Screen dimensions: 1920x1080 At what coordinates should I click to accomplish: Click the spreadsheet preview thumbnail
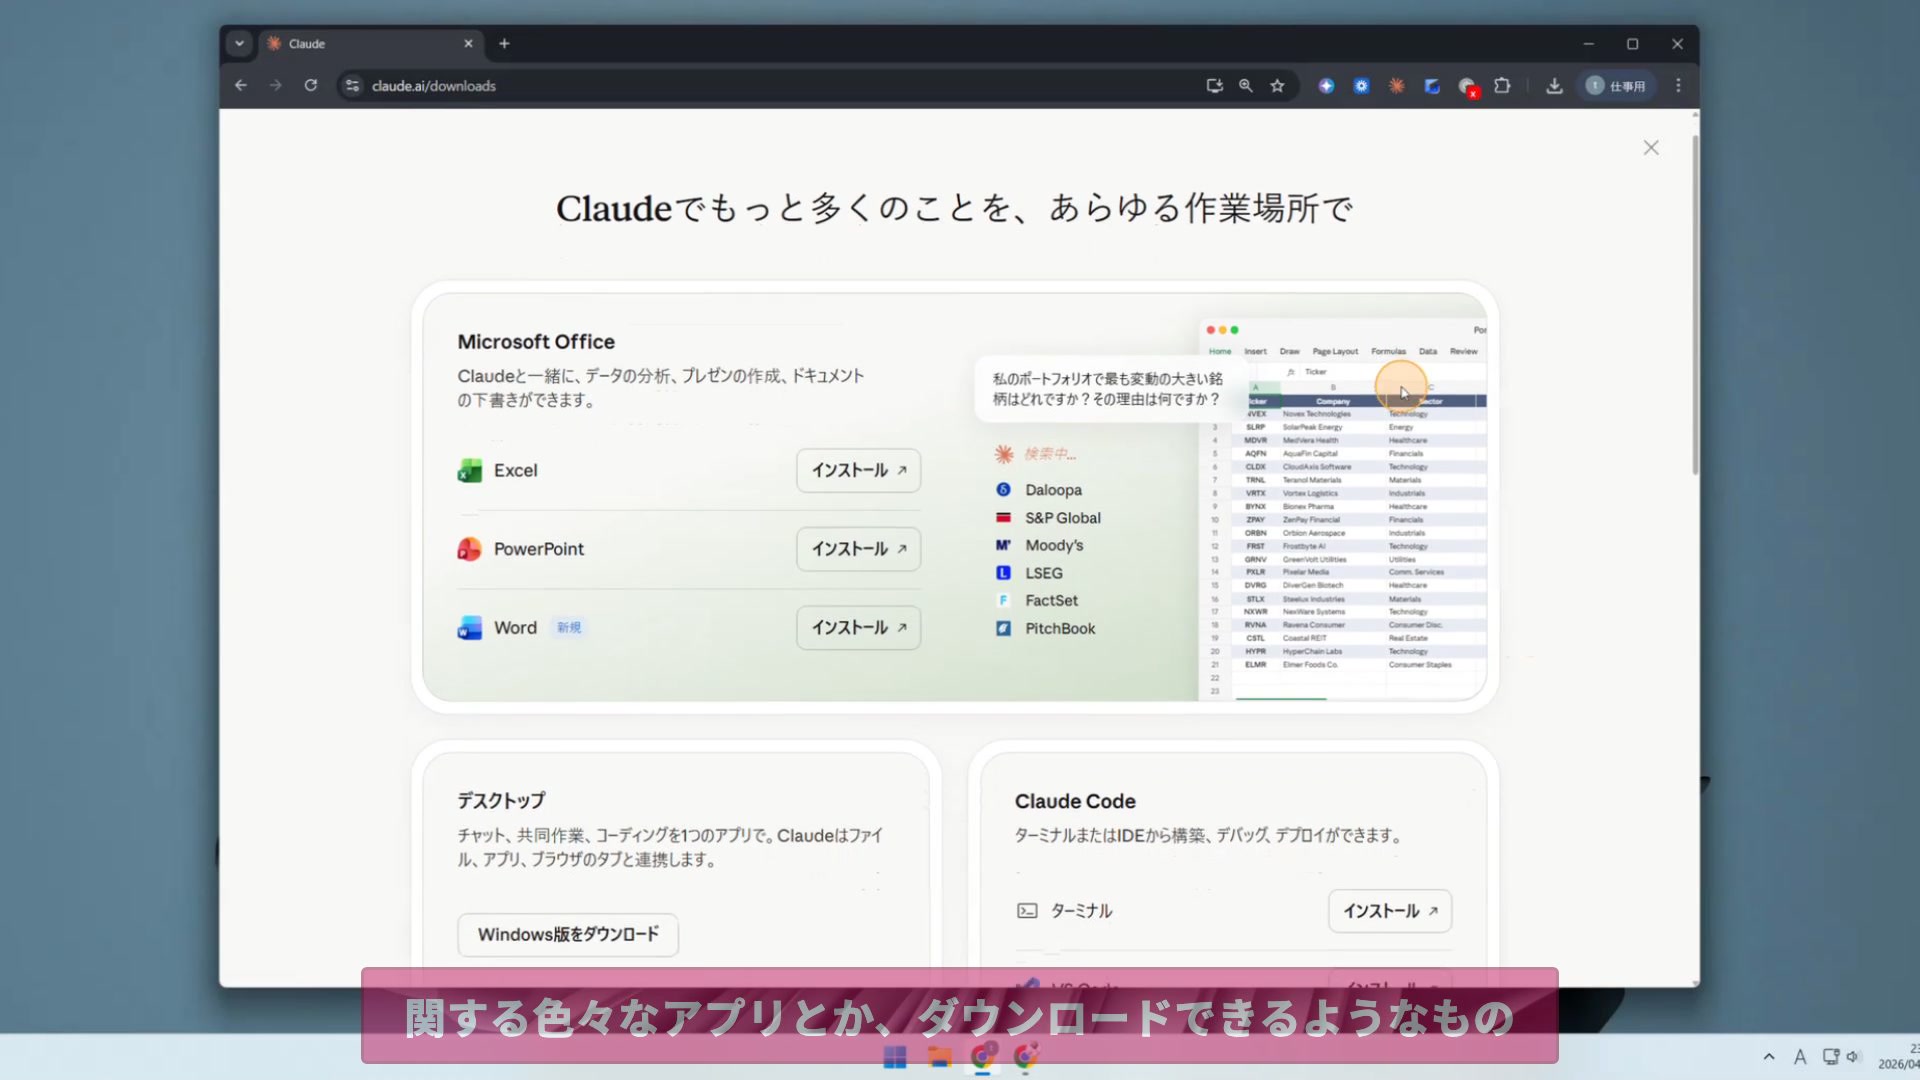(1343, 510)
